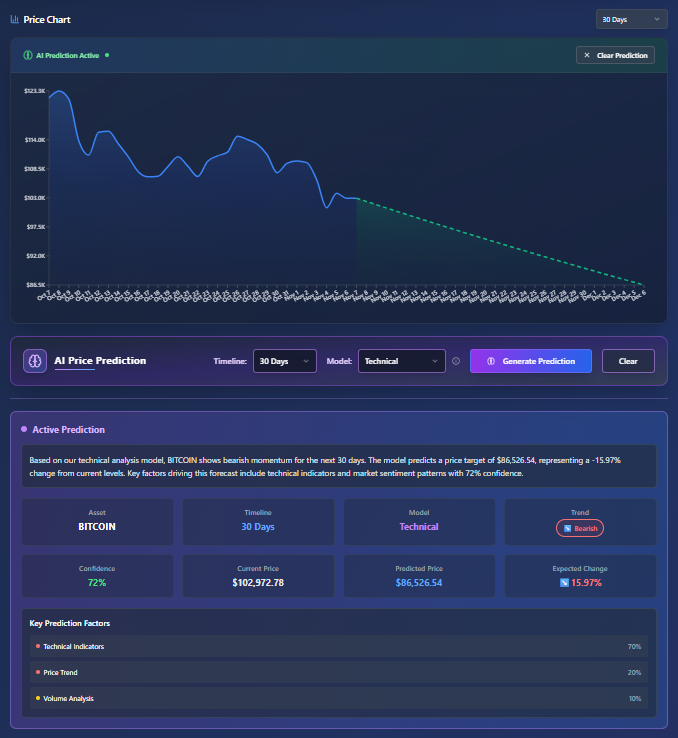Dismiss prediction with Clear Prediction button
The image size is (678, 738).
tap(615, 55)
